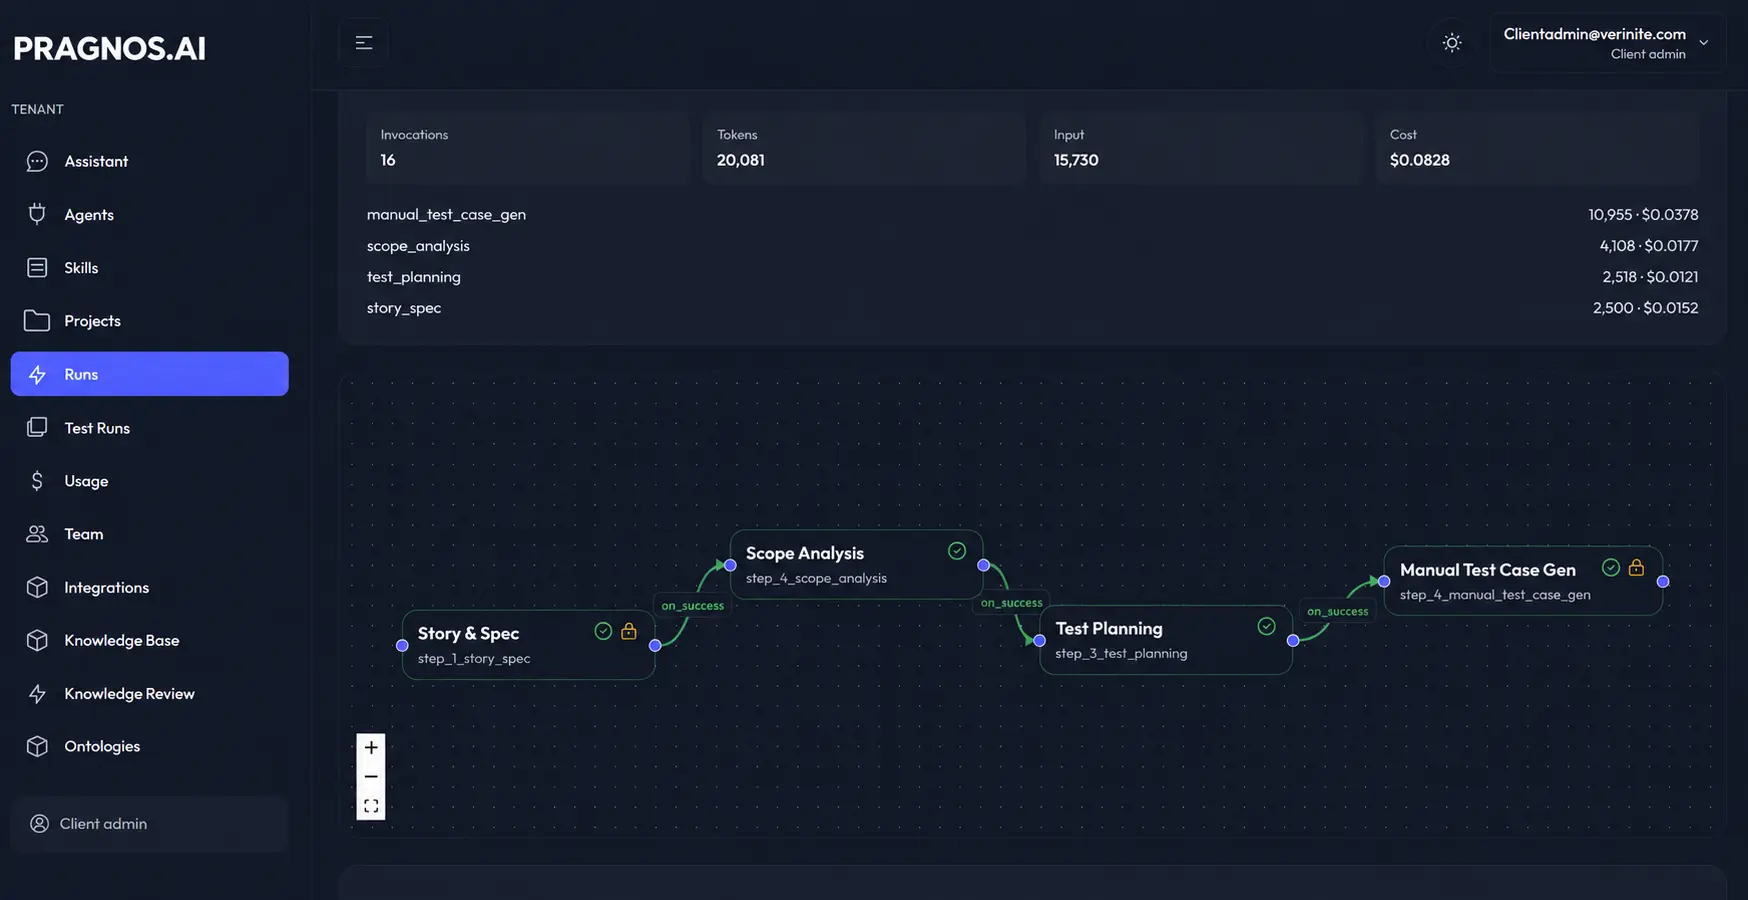This screenshot has width=1748, height=900.
Task: Click the test_planning usage row
Action: (1032, 276)
